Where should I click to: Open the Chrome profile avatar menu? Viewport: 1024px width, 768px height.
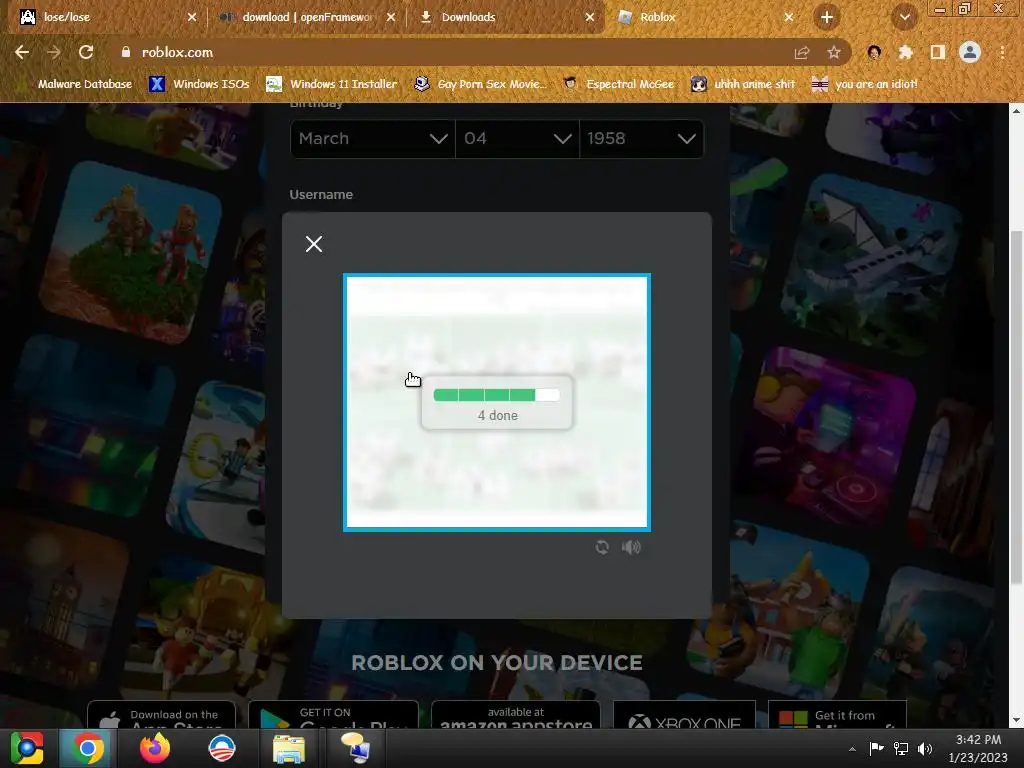(970, 52)
